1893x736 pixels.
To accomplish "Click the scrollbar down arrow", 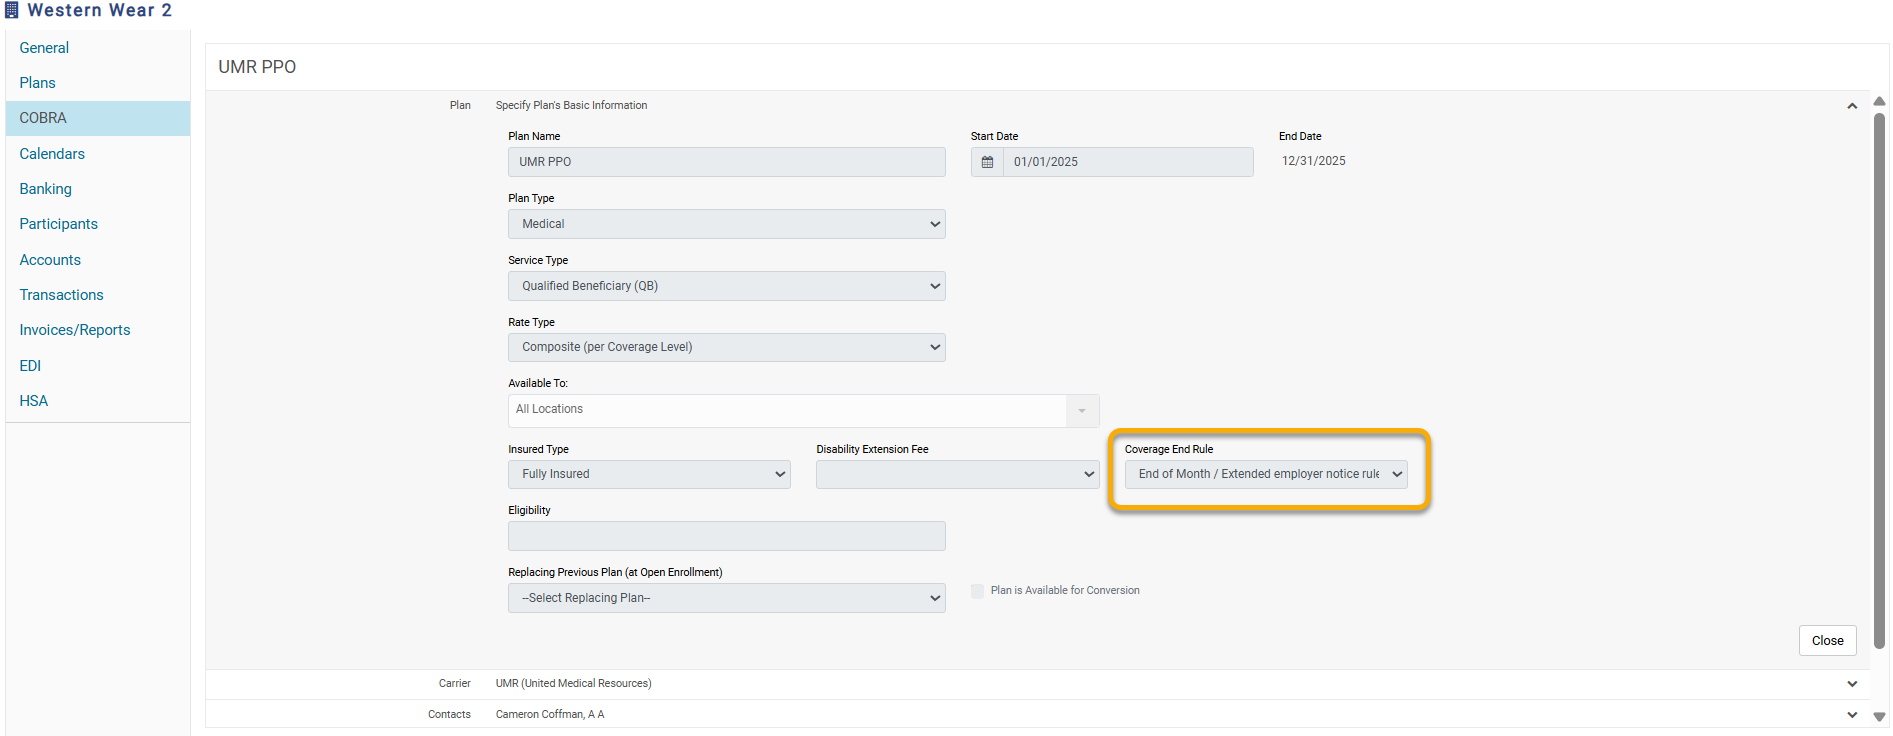I will tap(1879, 716).
